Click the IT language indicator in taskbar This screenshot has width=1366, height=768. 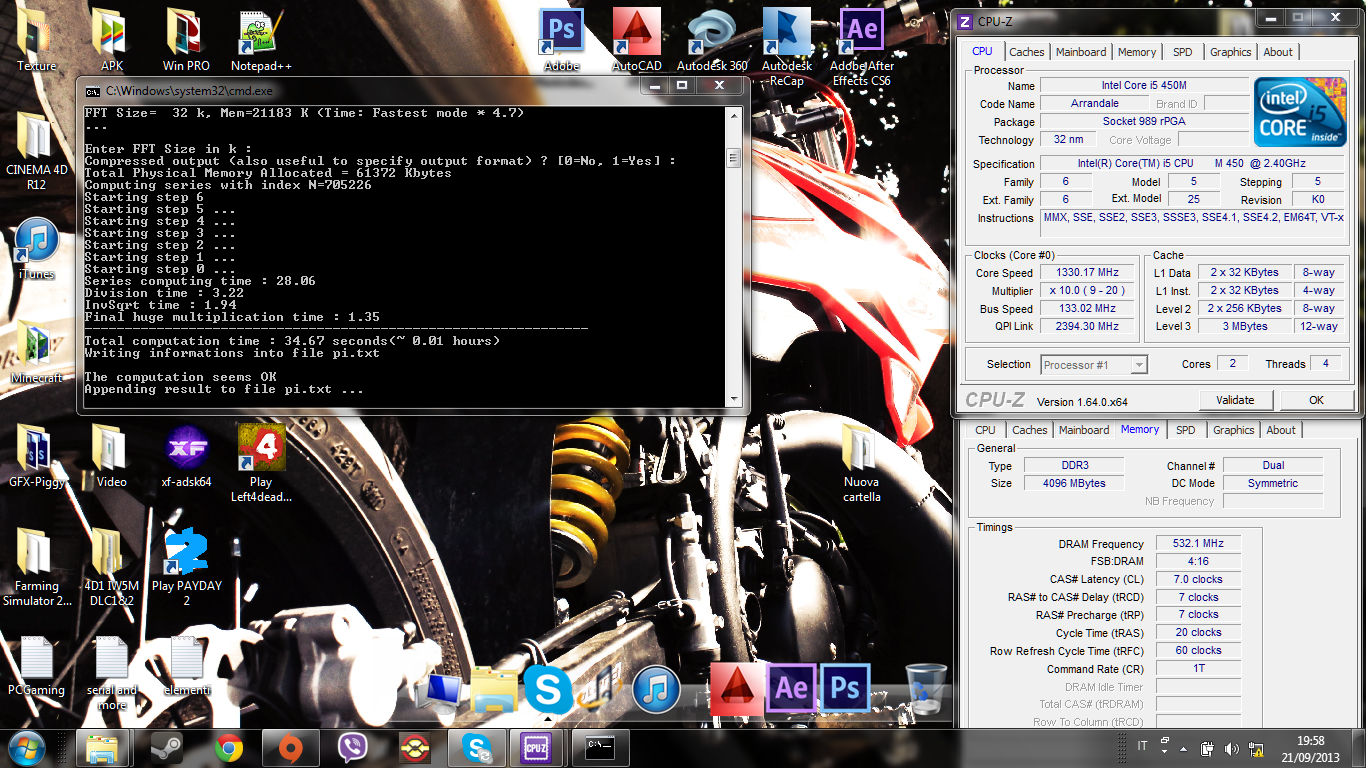pos(1143,748)
